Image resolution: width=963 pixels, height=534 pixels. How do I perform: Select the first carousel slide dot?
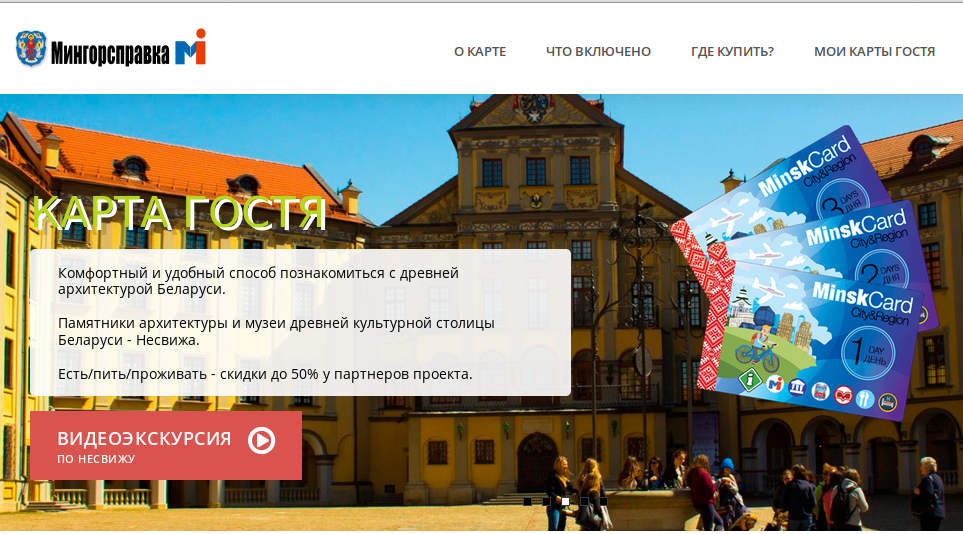pyautogui.click(x=527, y=501)
